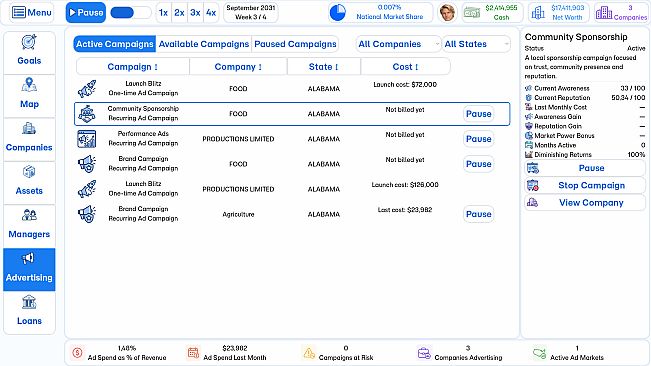This screenshot has height=366, width=651.
Task: Toggle the switch next to Pause
Action: (x=130, y=13)
